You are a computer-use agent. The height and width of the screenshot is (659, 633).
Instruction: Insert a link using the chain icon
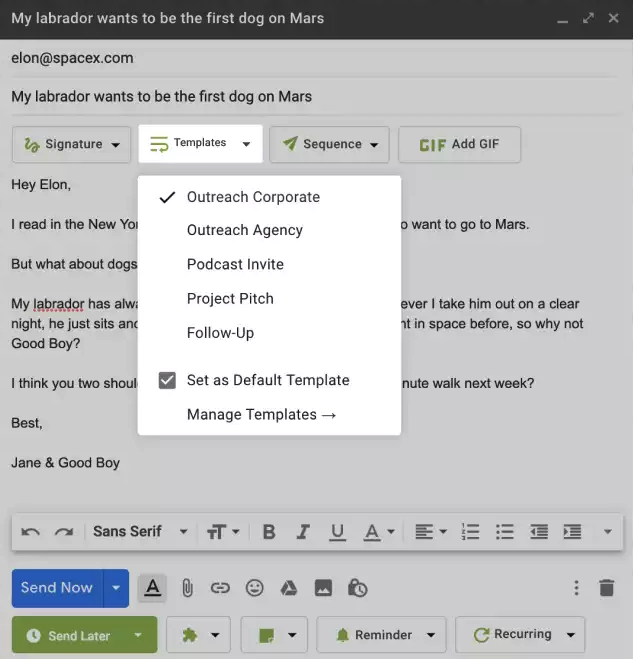coord(220,588)
